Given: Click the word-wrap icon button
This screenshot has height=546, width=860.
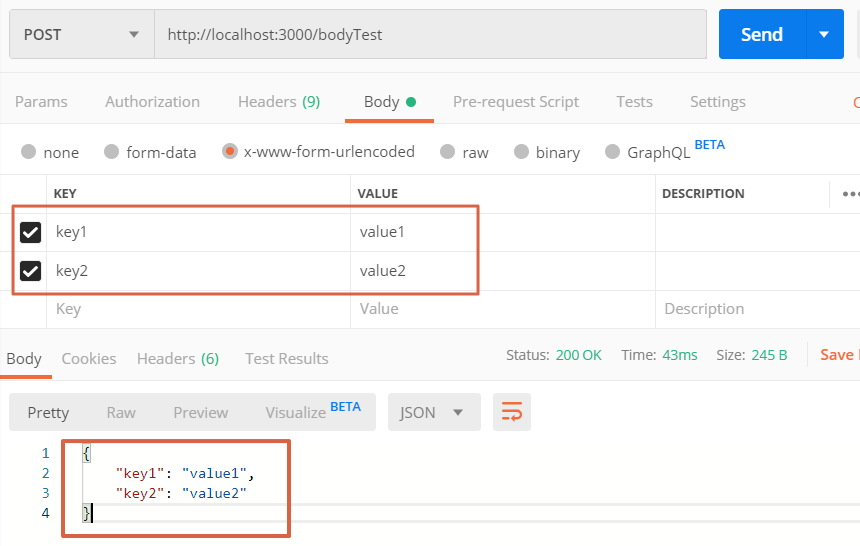Looking at the screenshot, I should 512,412.
